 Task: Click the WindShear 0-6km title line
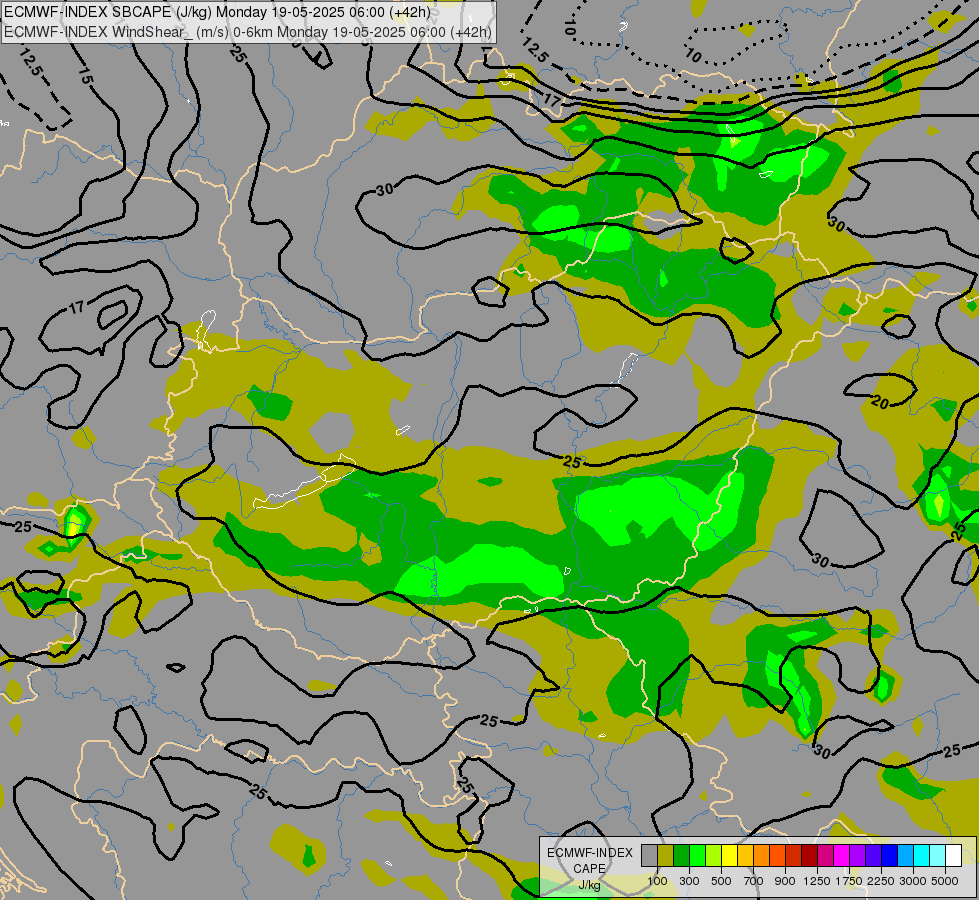(248, 32)
